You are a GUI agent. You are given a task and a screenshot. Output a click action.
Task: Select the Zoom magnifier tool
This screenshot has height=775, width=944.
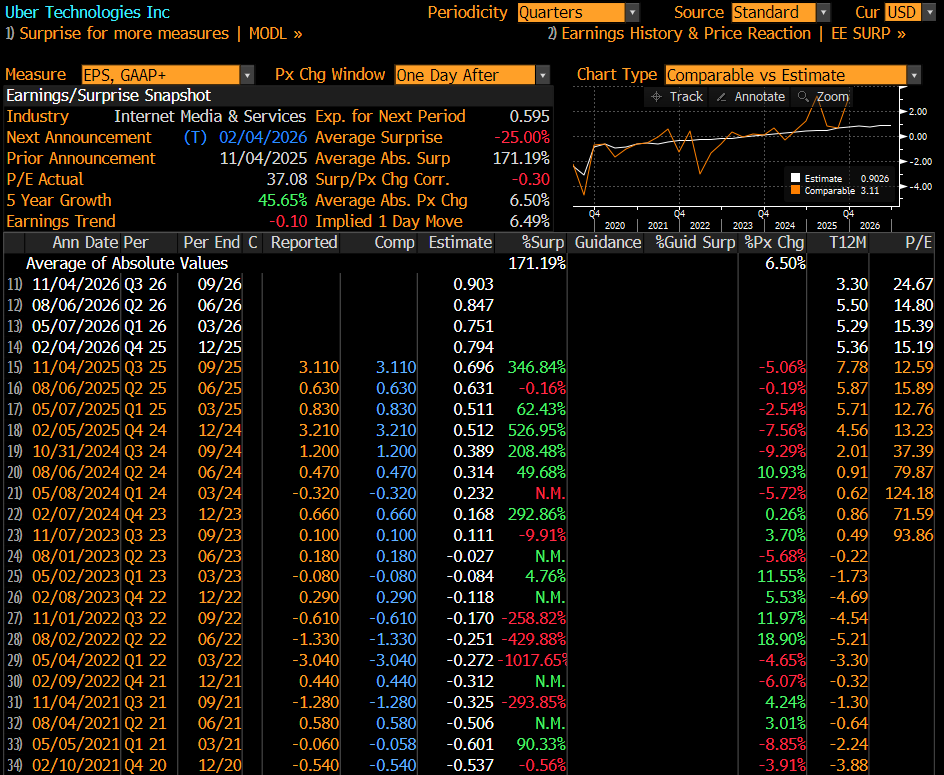click(x=803, y=96)
